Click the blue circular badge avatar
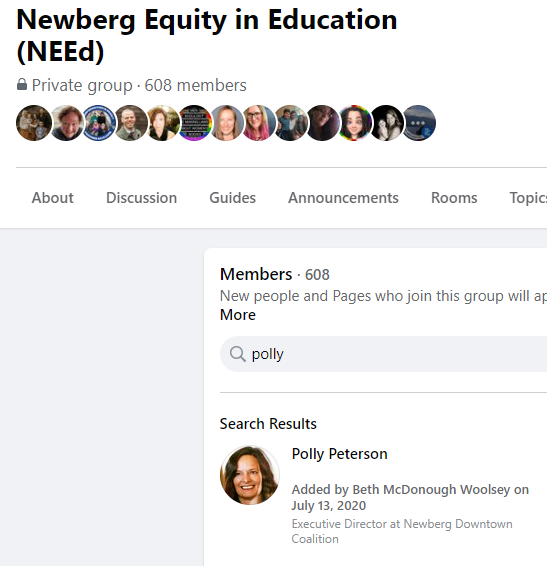This screenshot has height=566, width=547. tap(98, 123)
